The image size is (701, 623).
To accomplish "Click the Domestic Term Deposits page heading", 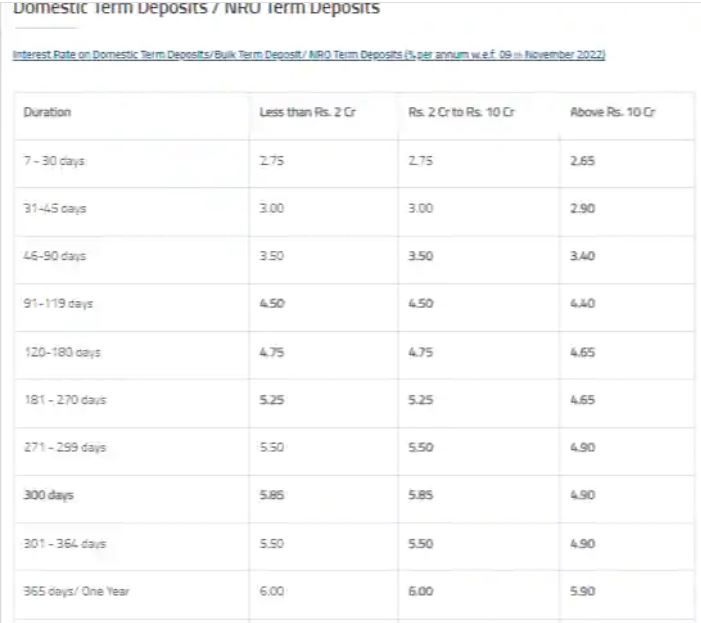I will coord(196,7).
